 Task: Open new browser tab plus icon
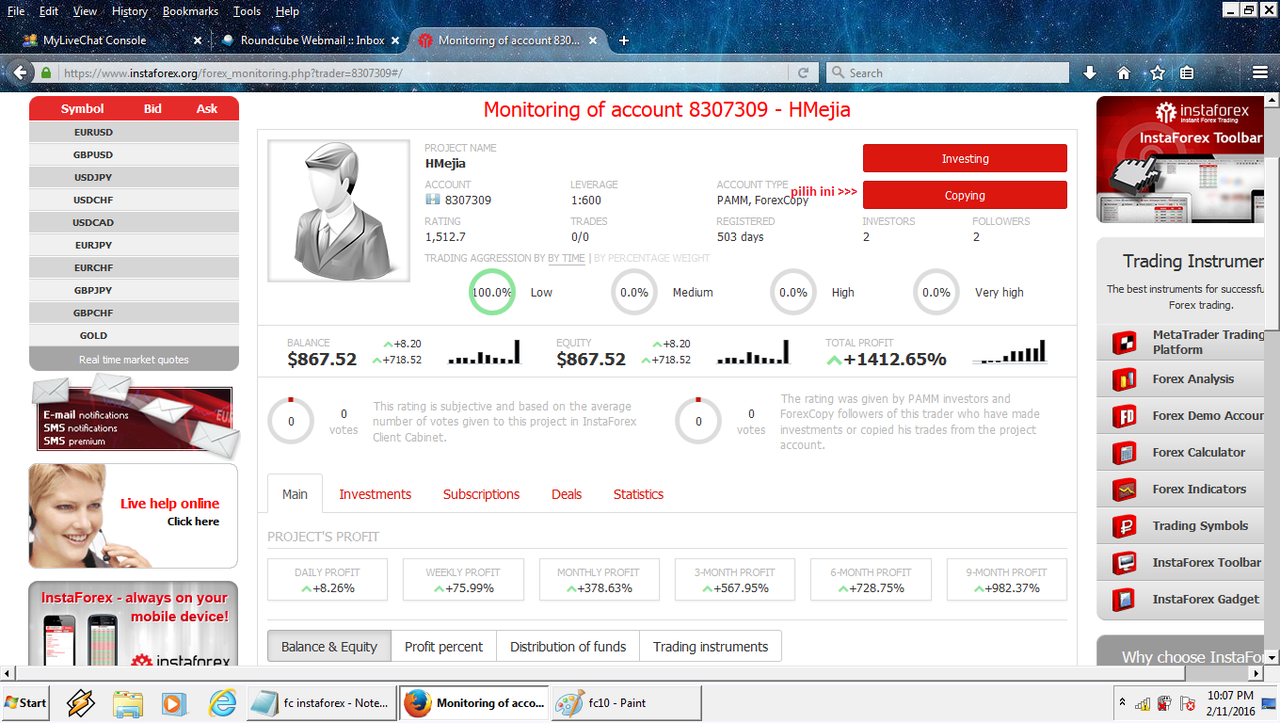pos(624,40)
